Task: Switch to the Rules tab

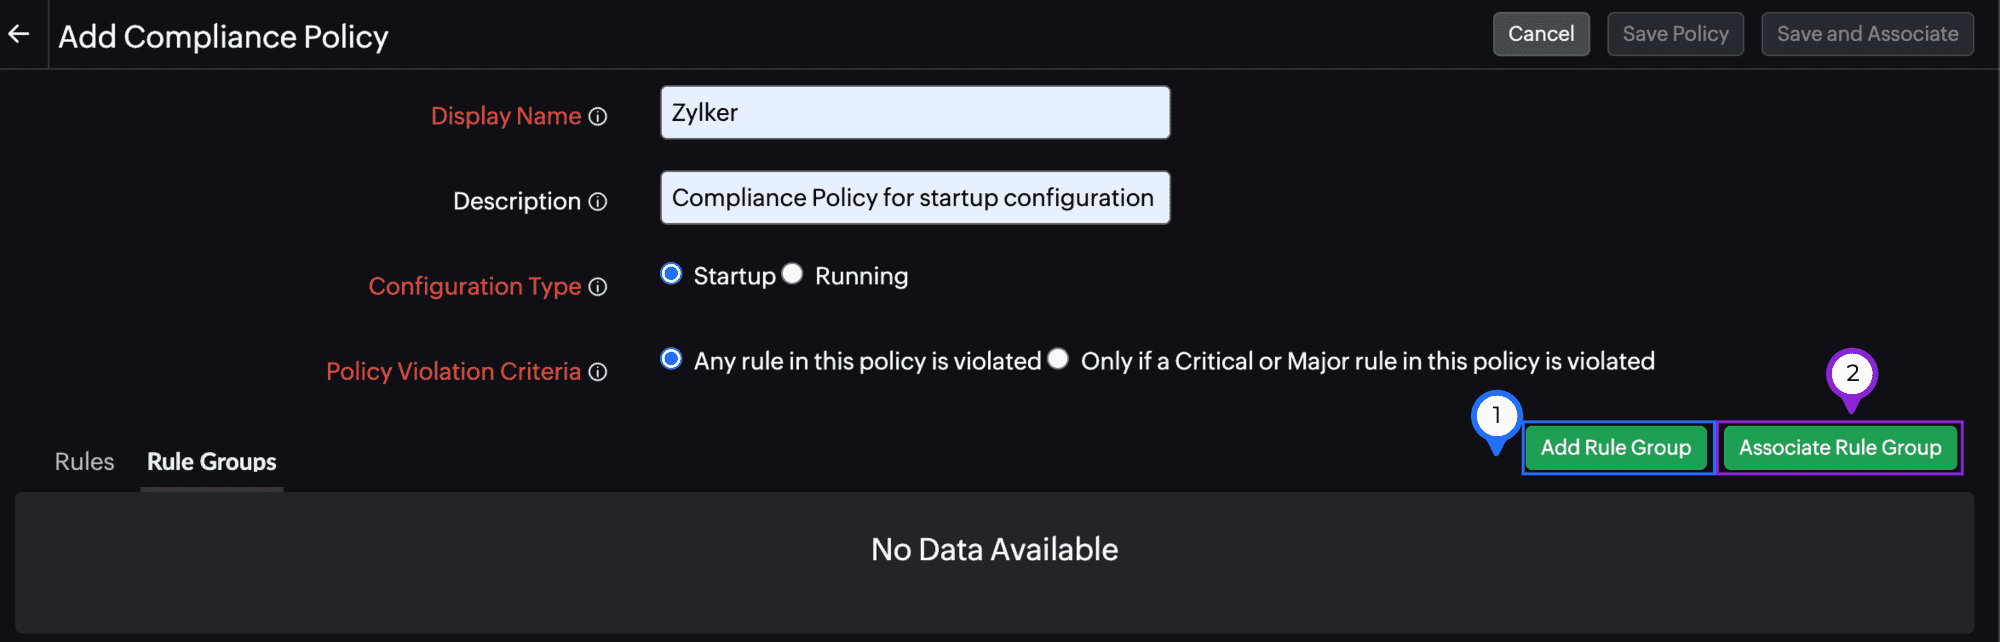Action: coord(84,462)
